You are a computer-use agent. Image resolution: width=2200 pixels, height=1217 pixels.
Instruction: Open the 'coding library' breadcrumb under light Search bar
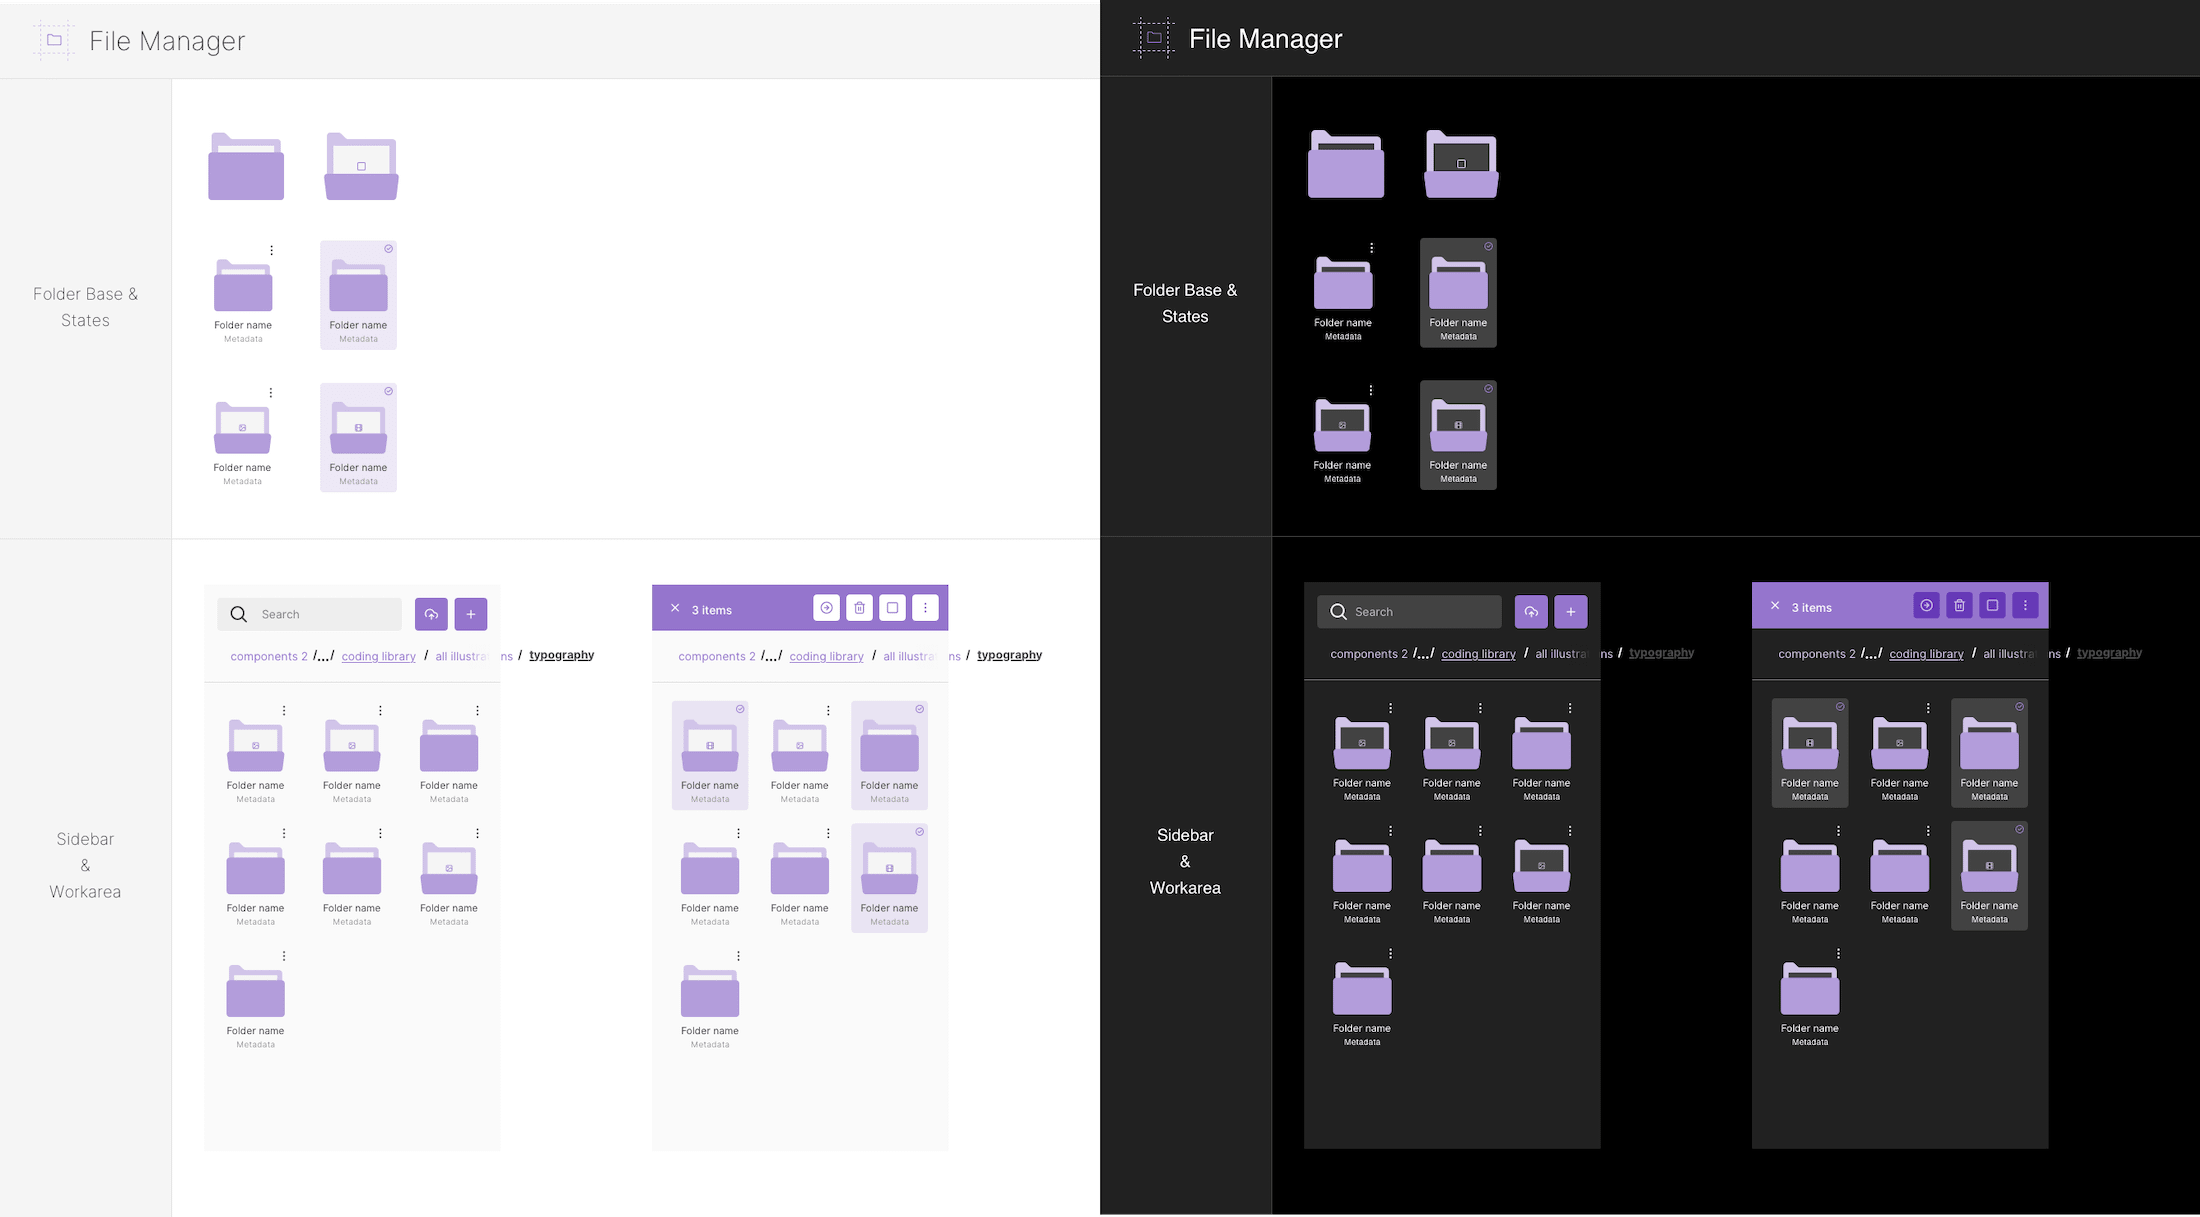click(x=379, y=657)
